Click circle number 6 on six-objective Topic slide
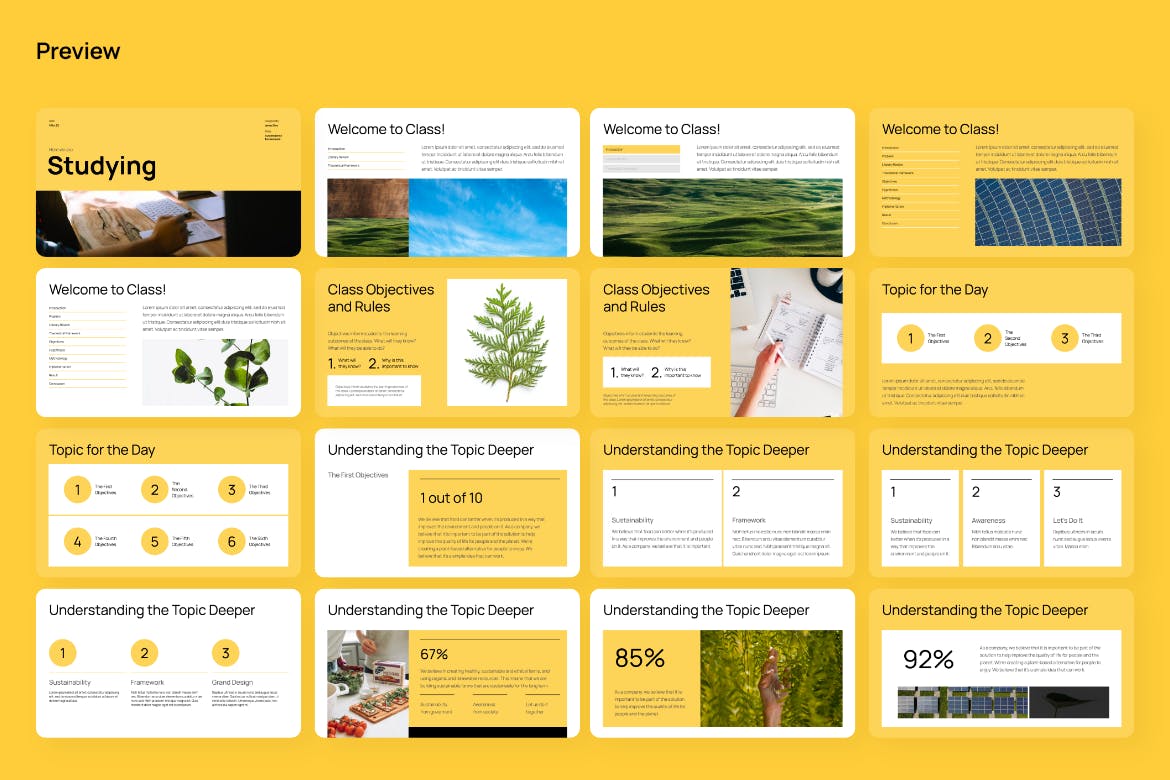The height and width of the screenshot is (780, 1170). coord(232,542)
